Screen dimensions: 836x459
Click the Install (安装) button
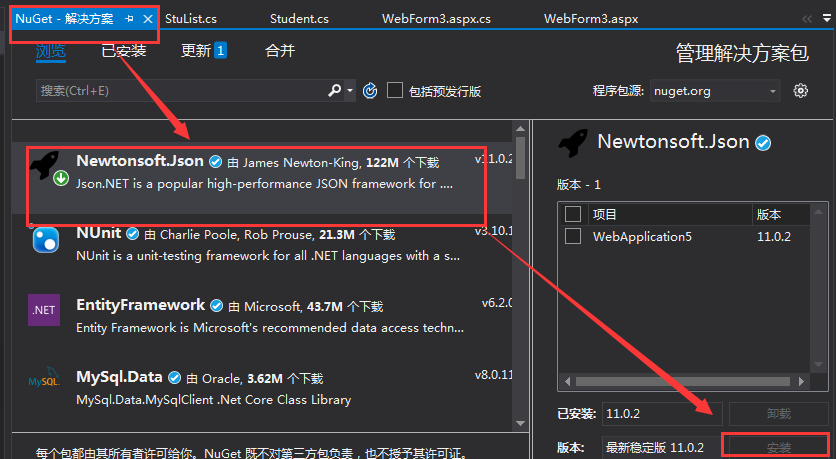[778, 447]
